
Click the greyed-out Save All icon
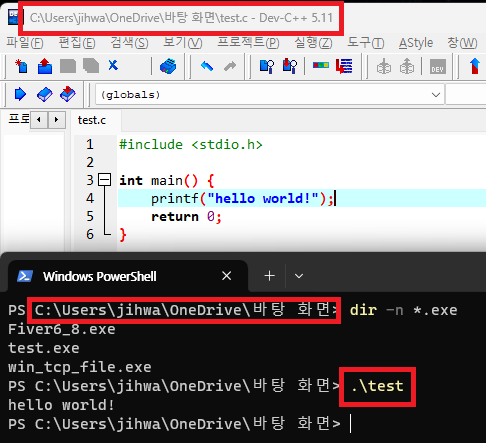tap(91, 66)
